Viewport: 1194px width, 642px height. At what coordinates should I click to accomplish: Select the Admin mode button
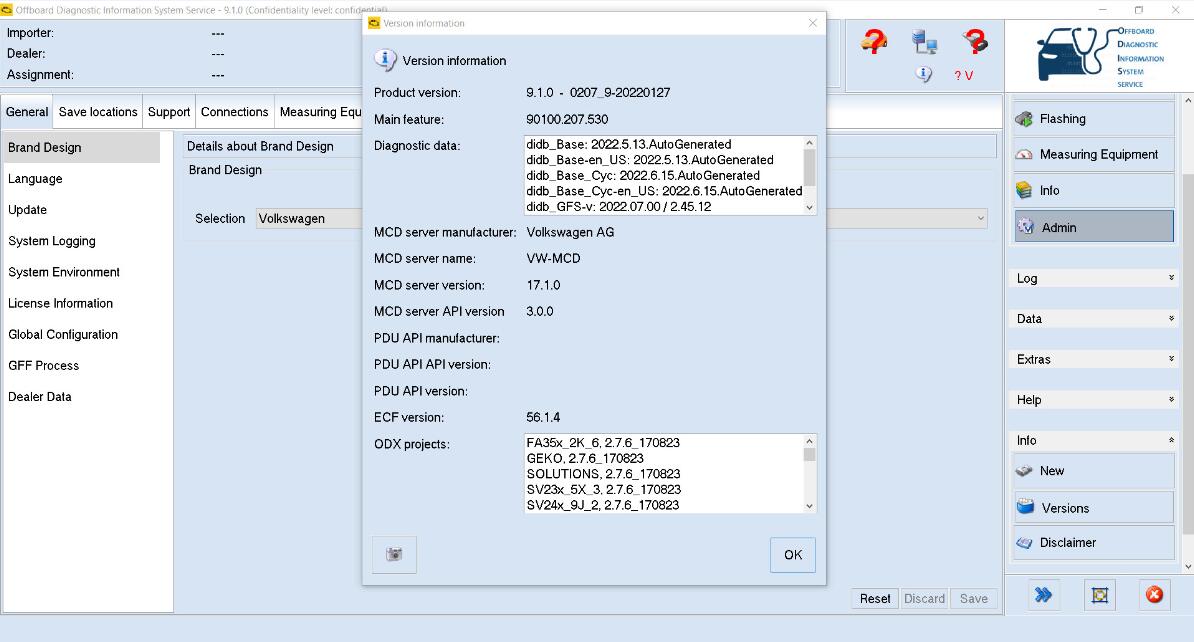[1093, 227]
